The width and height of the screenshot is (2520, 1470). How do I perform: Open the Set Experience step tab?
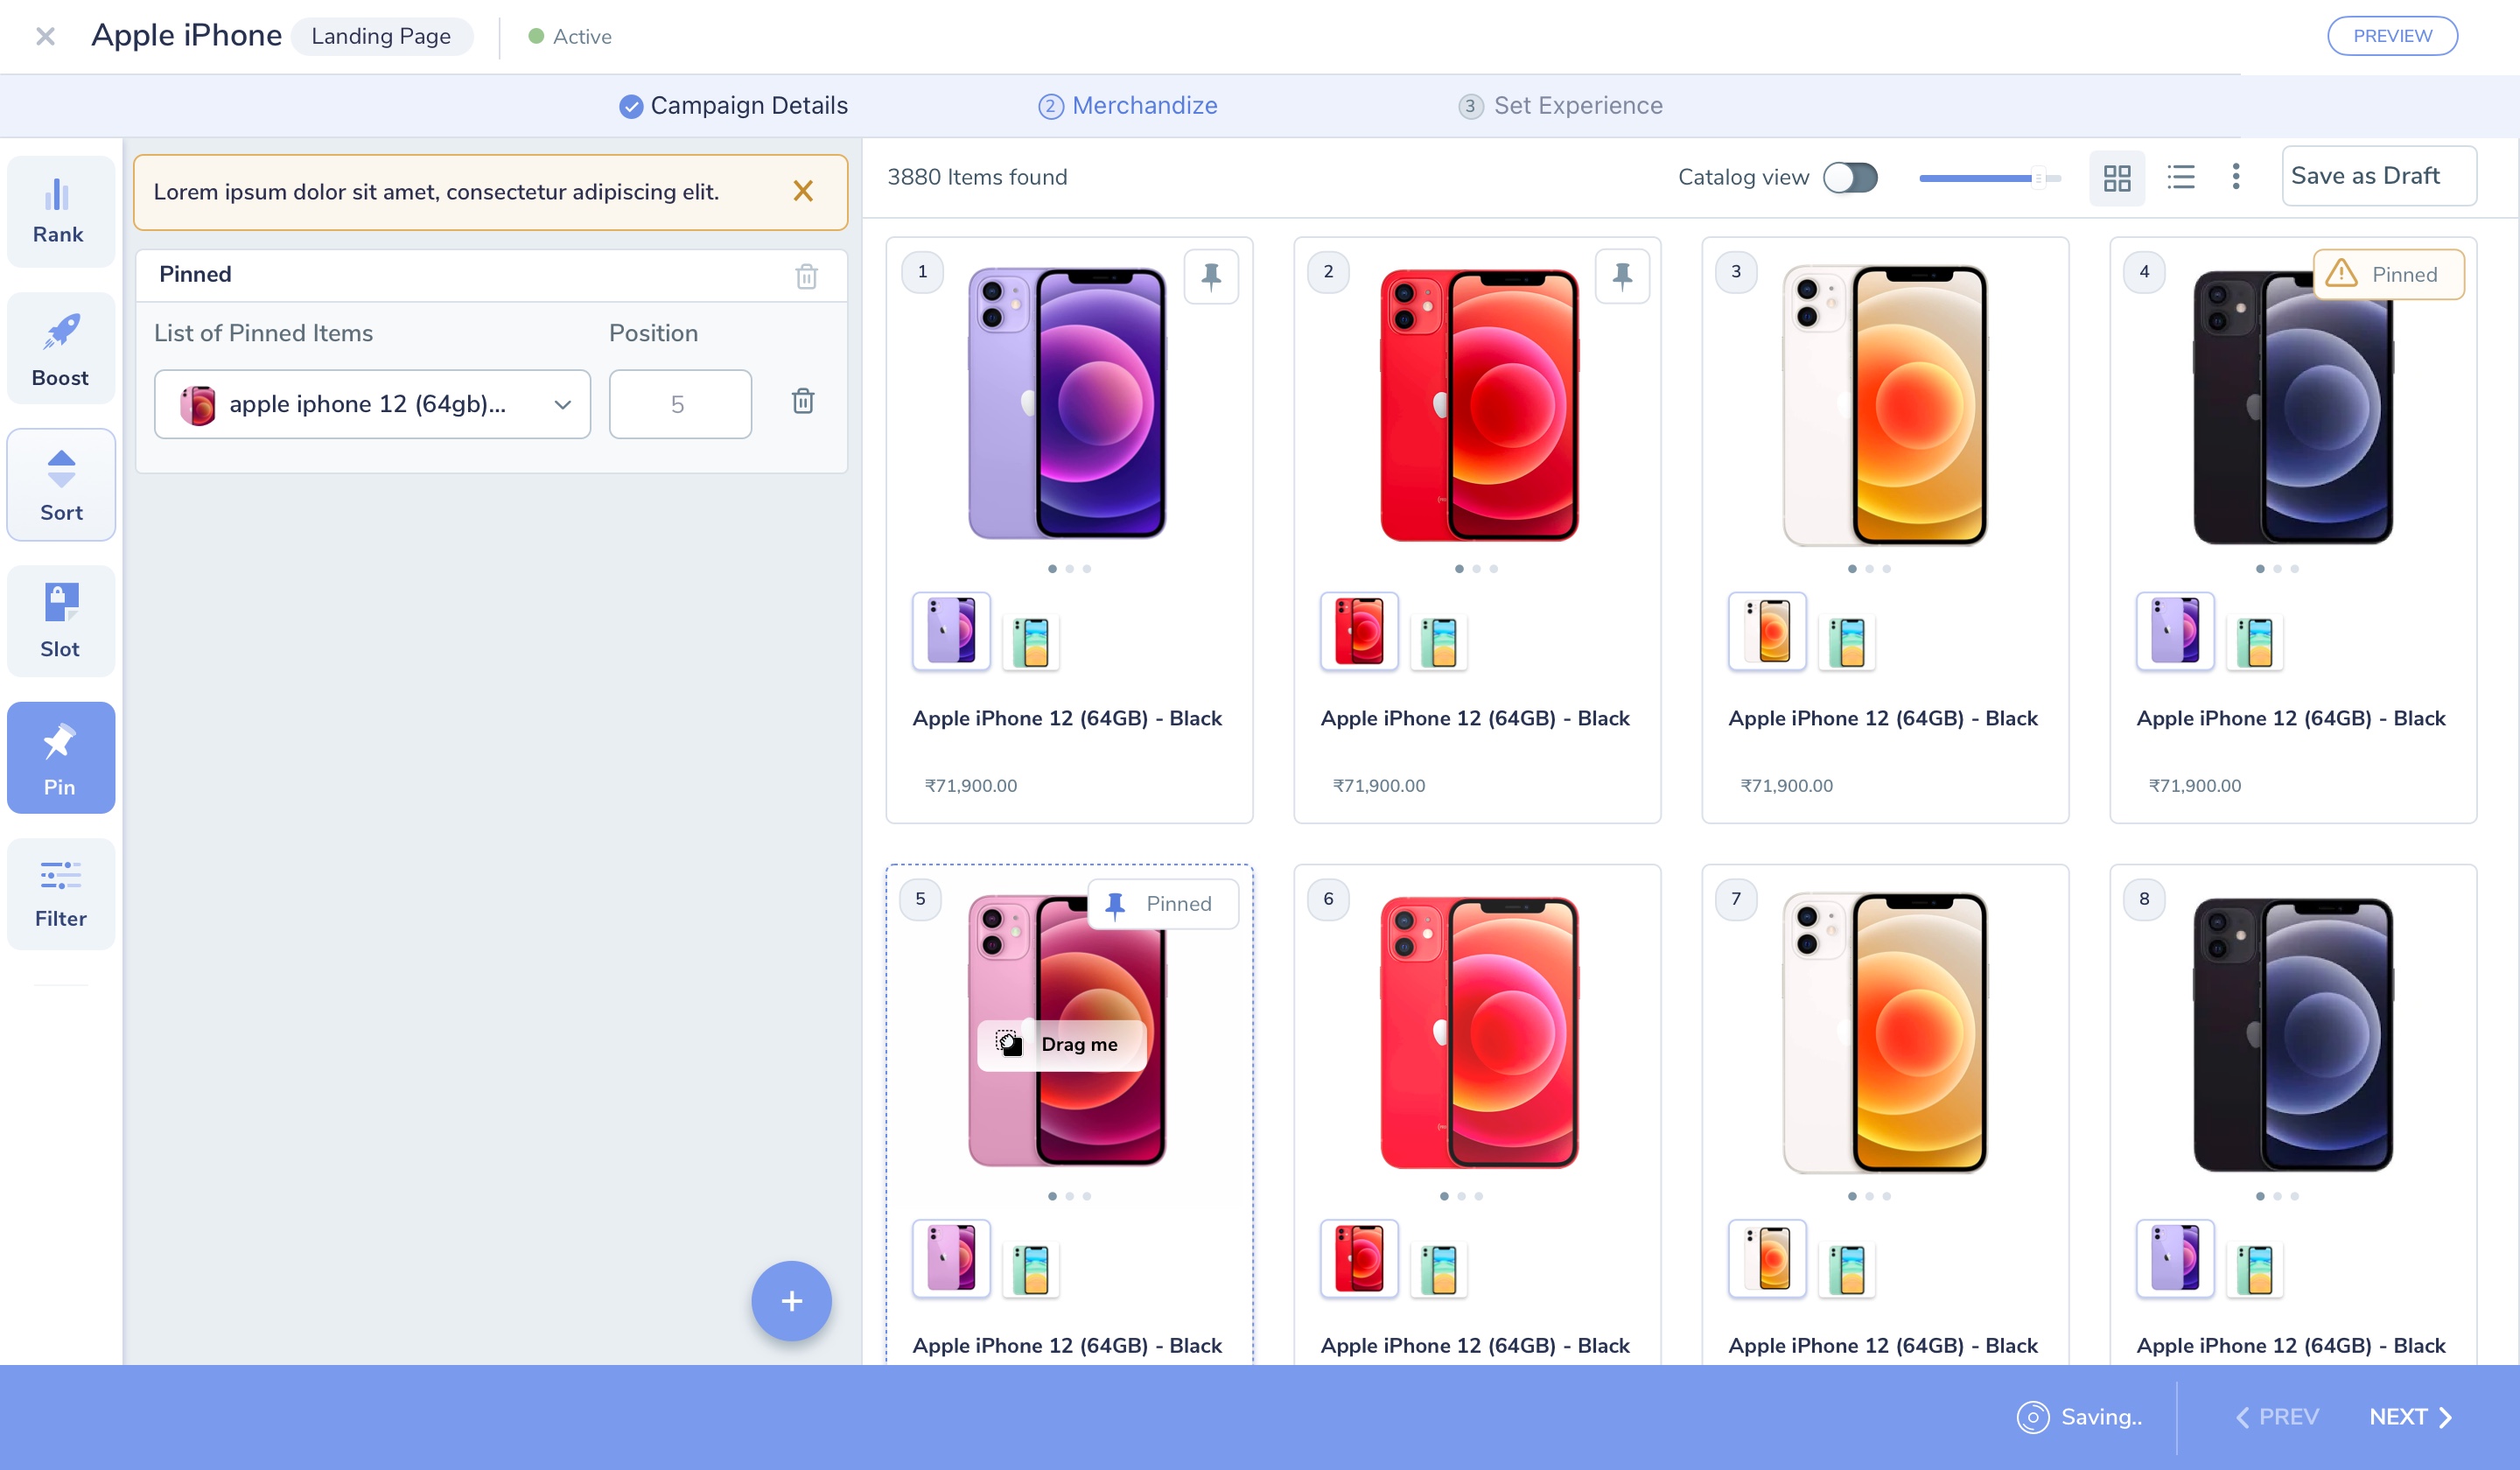point(1561,106)
